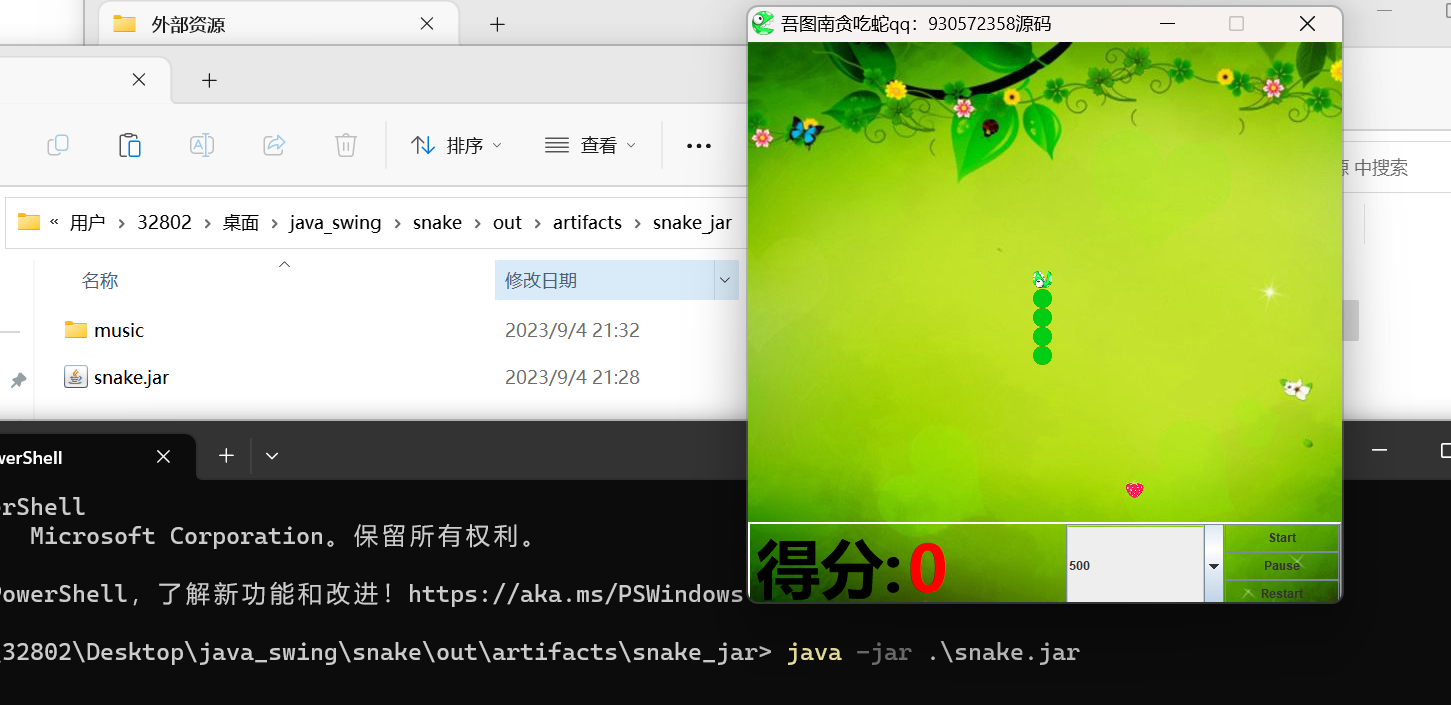Expand the speed combo box arrow showing 500
This screenshot has width=1451, height=705.
1214,565
